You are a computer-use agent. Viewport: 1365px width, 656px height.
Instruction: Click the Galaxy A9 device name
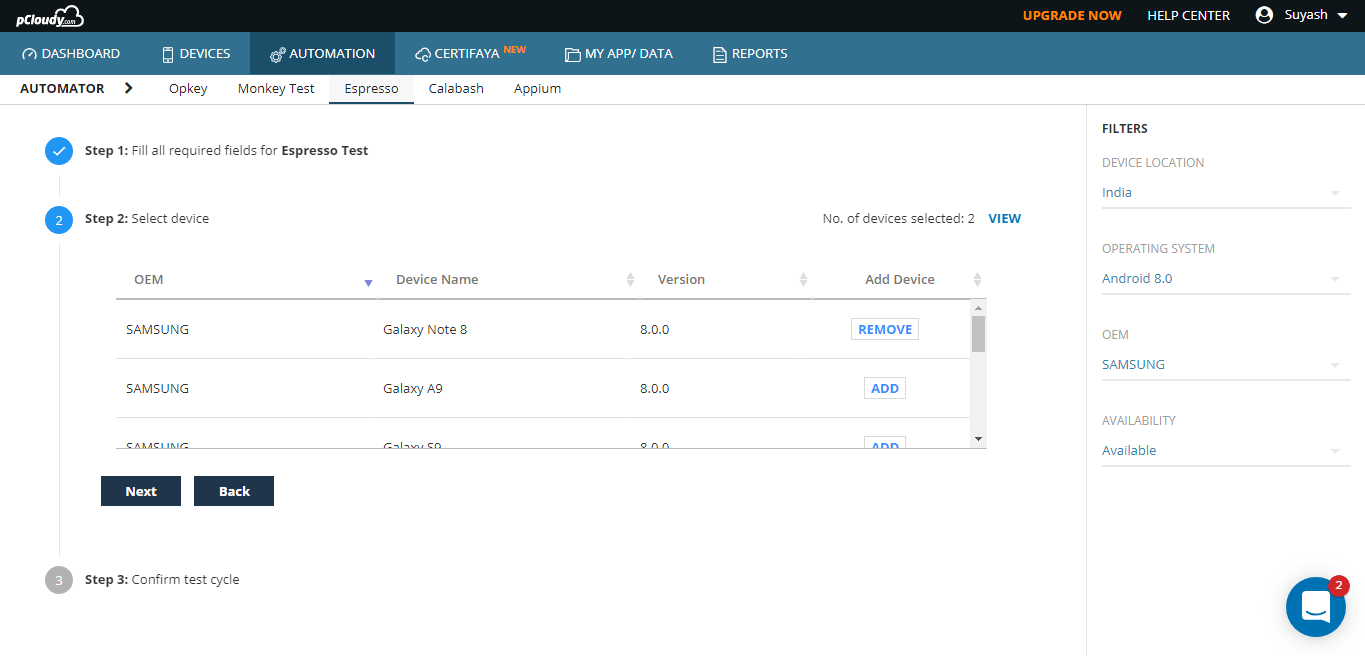(x=413, y=389)
